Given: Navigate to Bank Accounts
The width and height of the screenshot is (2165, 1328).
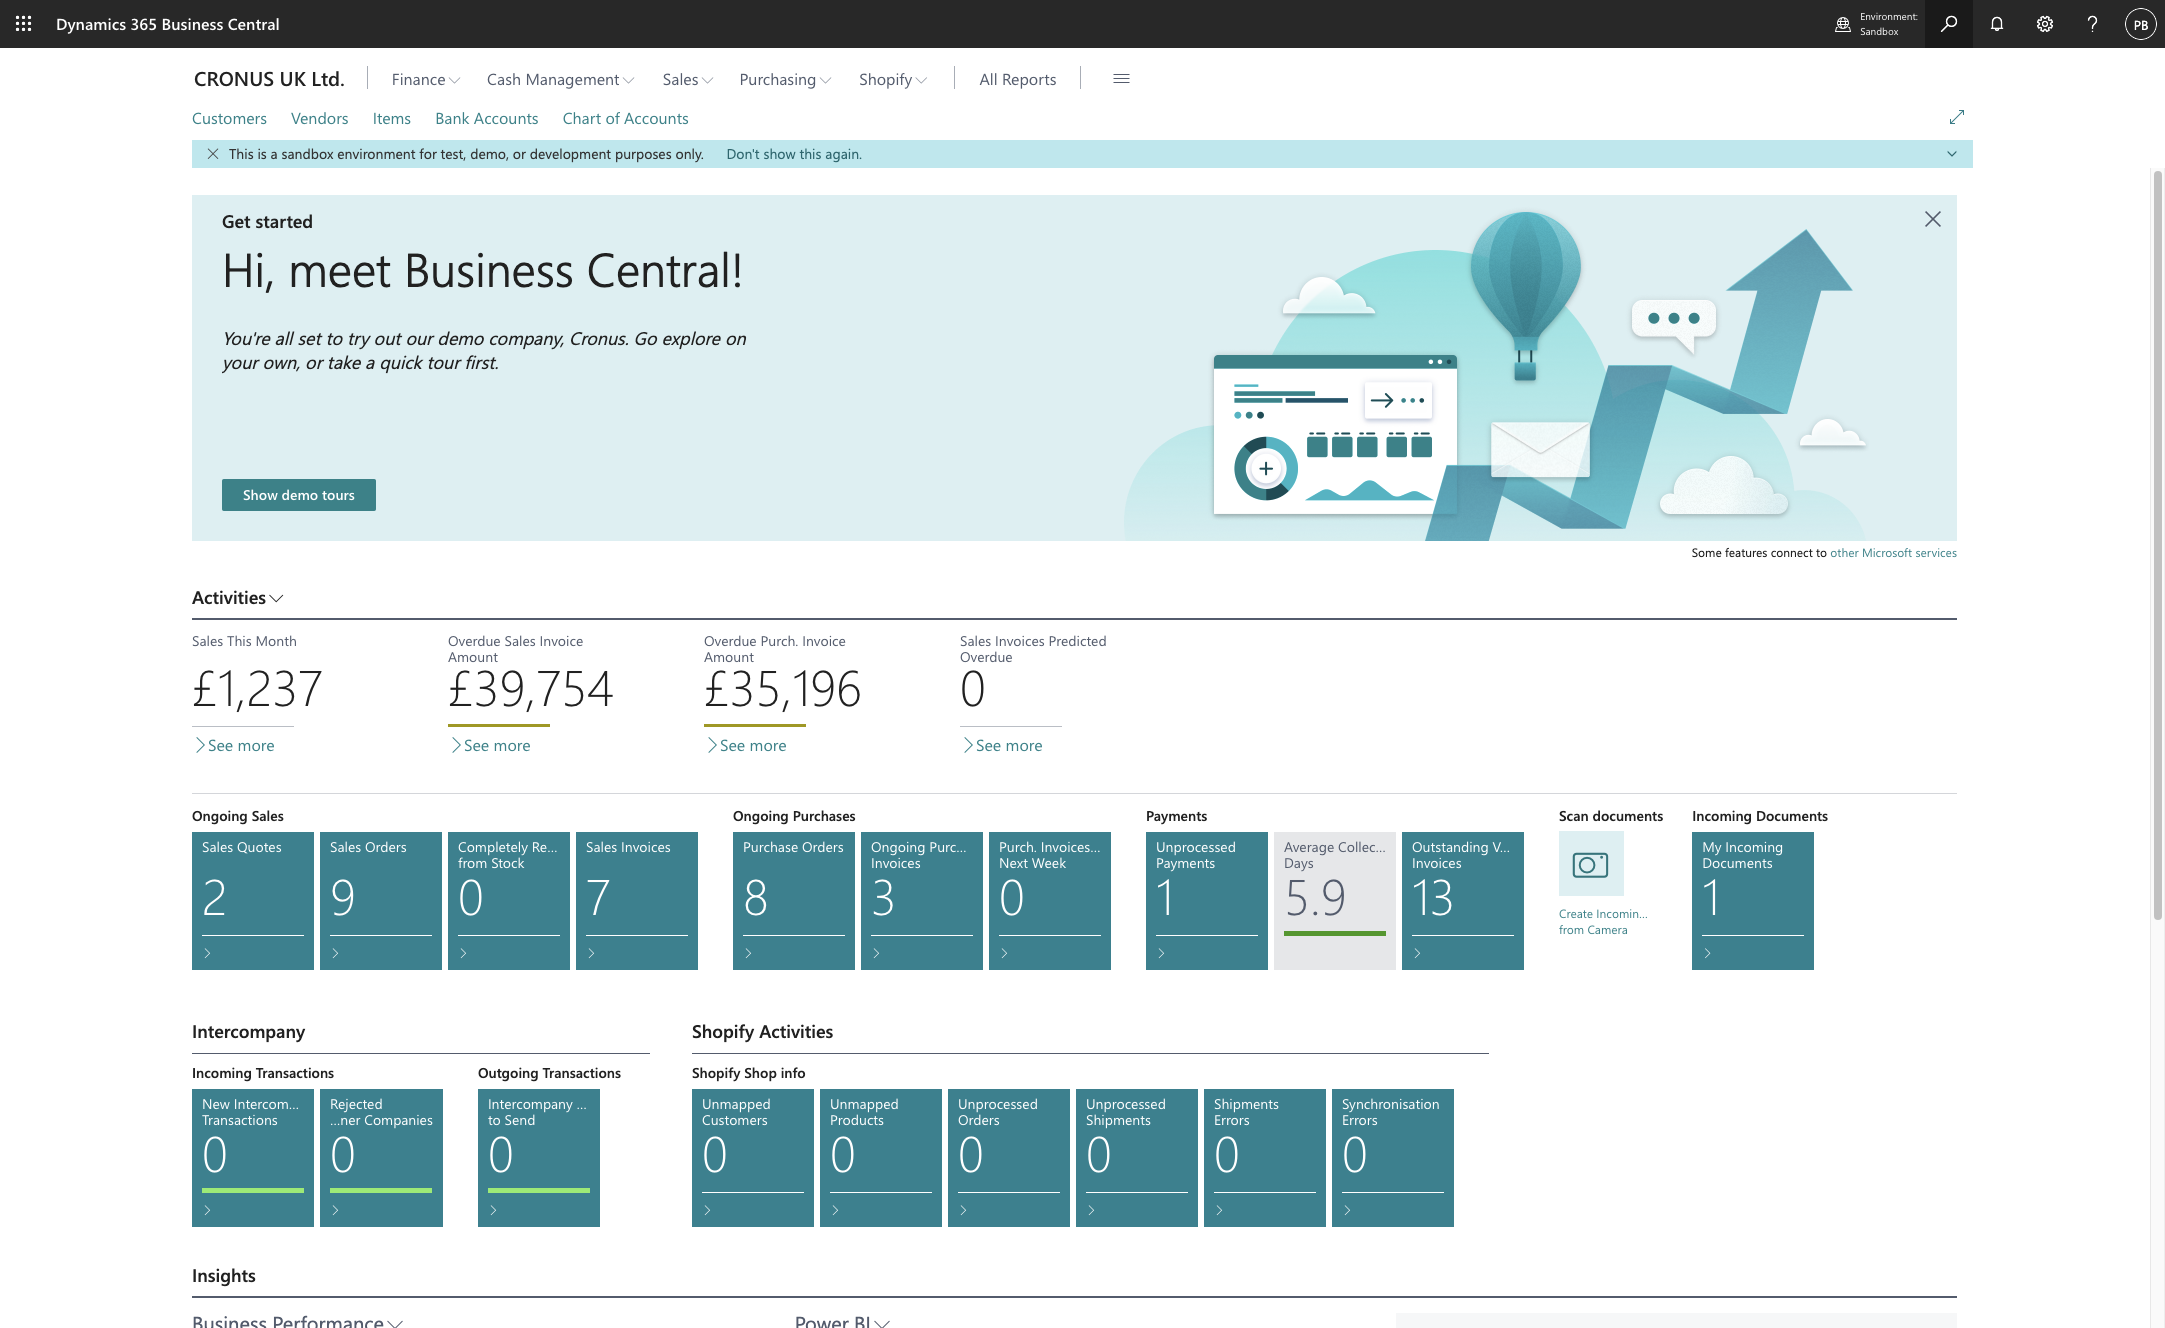Looking at the screenshot, I should coord(486,118).
